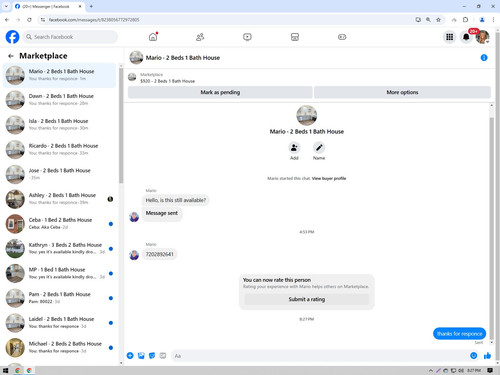Screen dimensions: 500x375
Task: Open View buyer profile link
Action: click(x=329, y=178)
